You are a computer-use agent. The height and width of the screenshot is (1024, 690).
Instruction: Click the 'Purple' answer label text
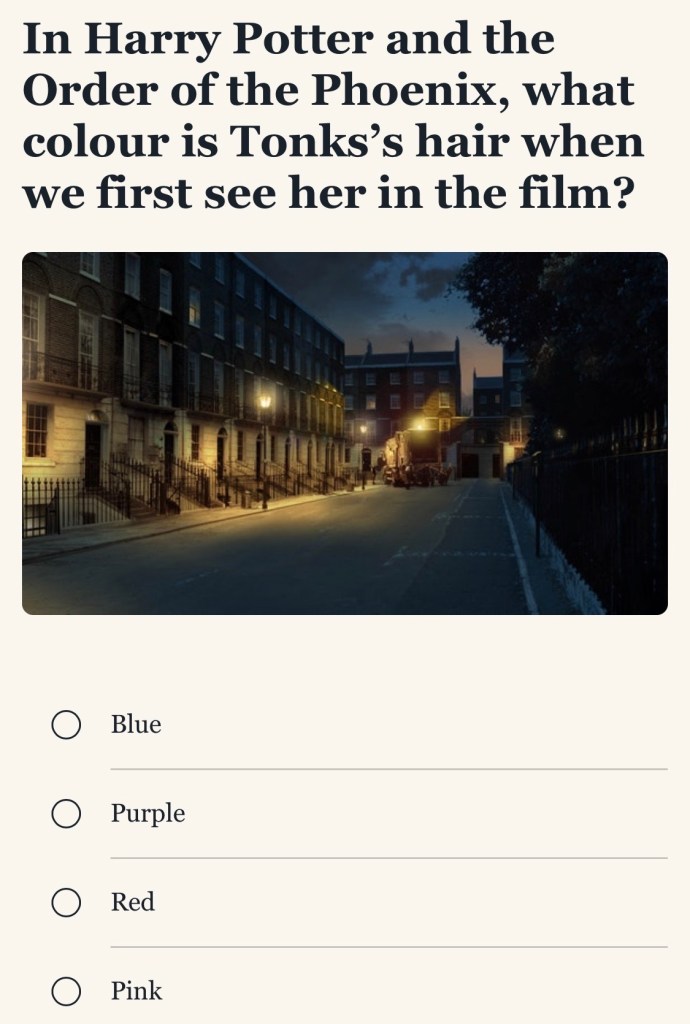[148, 814]
